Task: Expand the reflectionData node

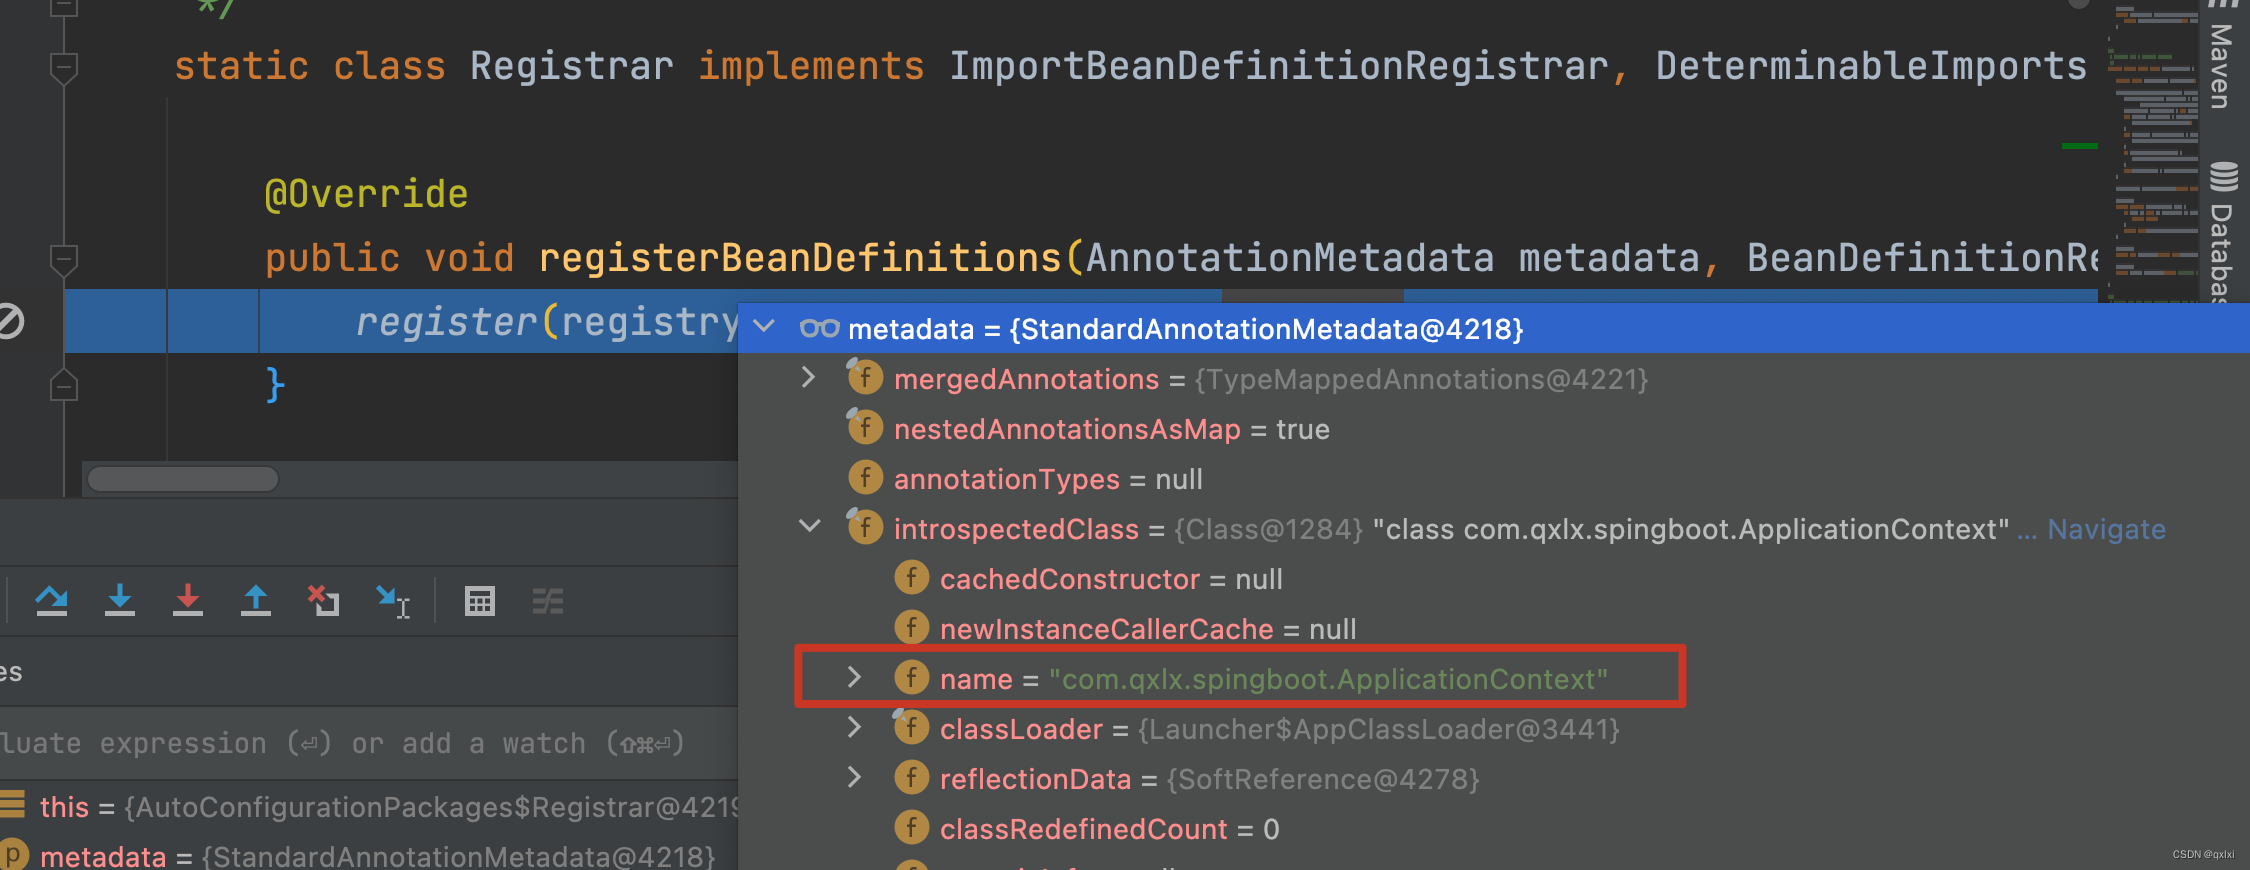Action: (854, 778)
